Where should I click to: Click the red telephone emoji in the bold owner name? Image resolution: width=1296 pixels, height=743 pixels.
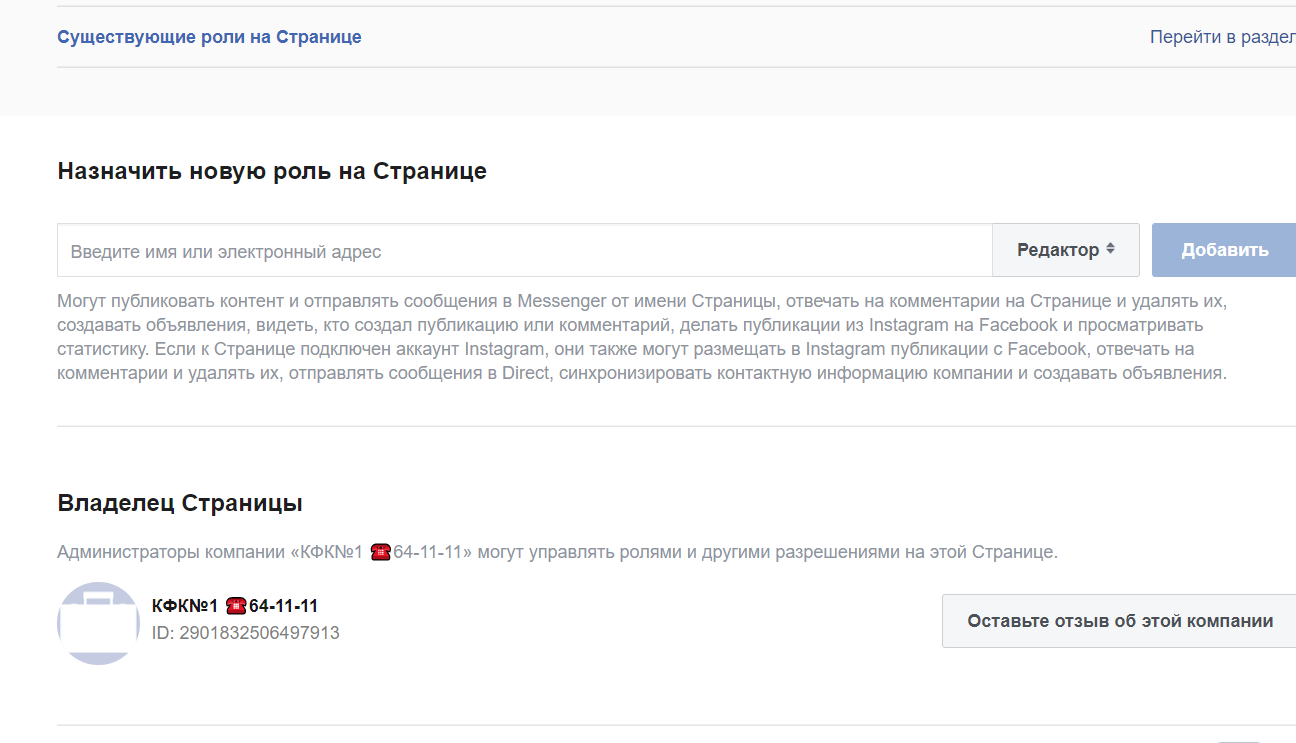tap(235, 606)
